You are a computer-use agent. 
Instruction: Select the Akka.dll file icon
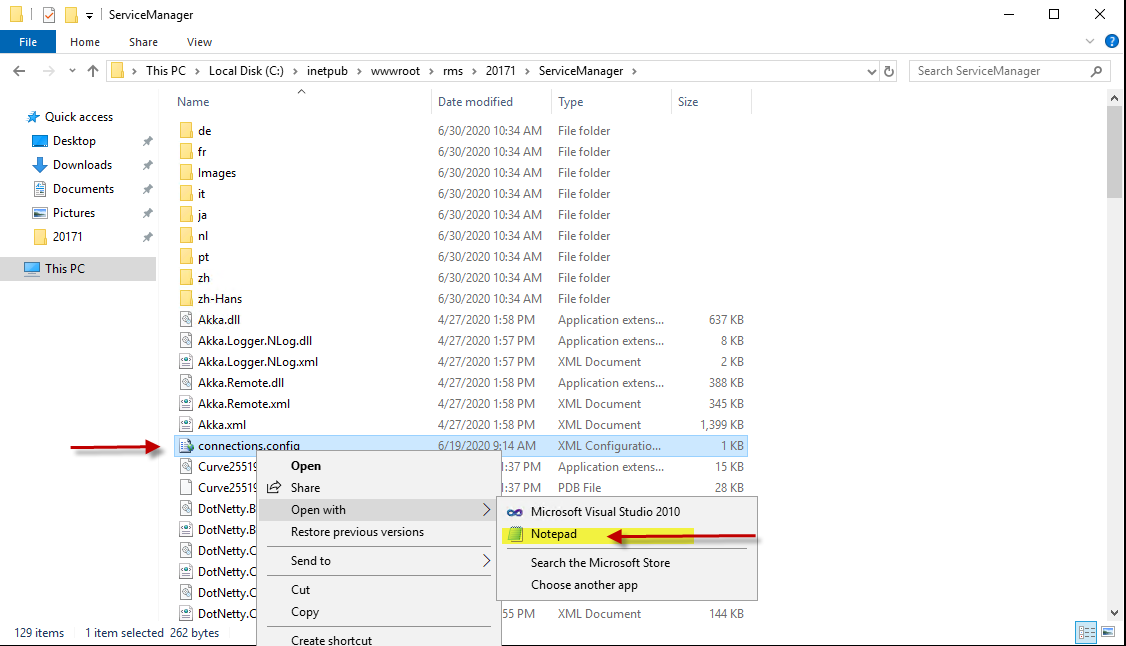click(186, 319)
